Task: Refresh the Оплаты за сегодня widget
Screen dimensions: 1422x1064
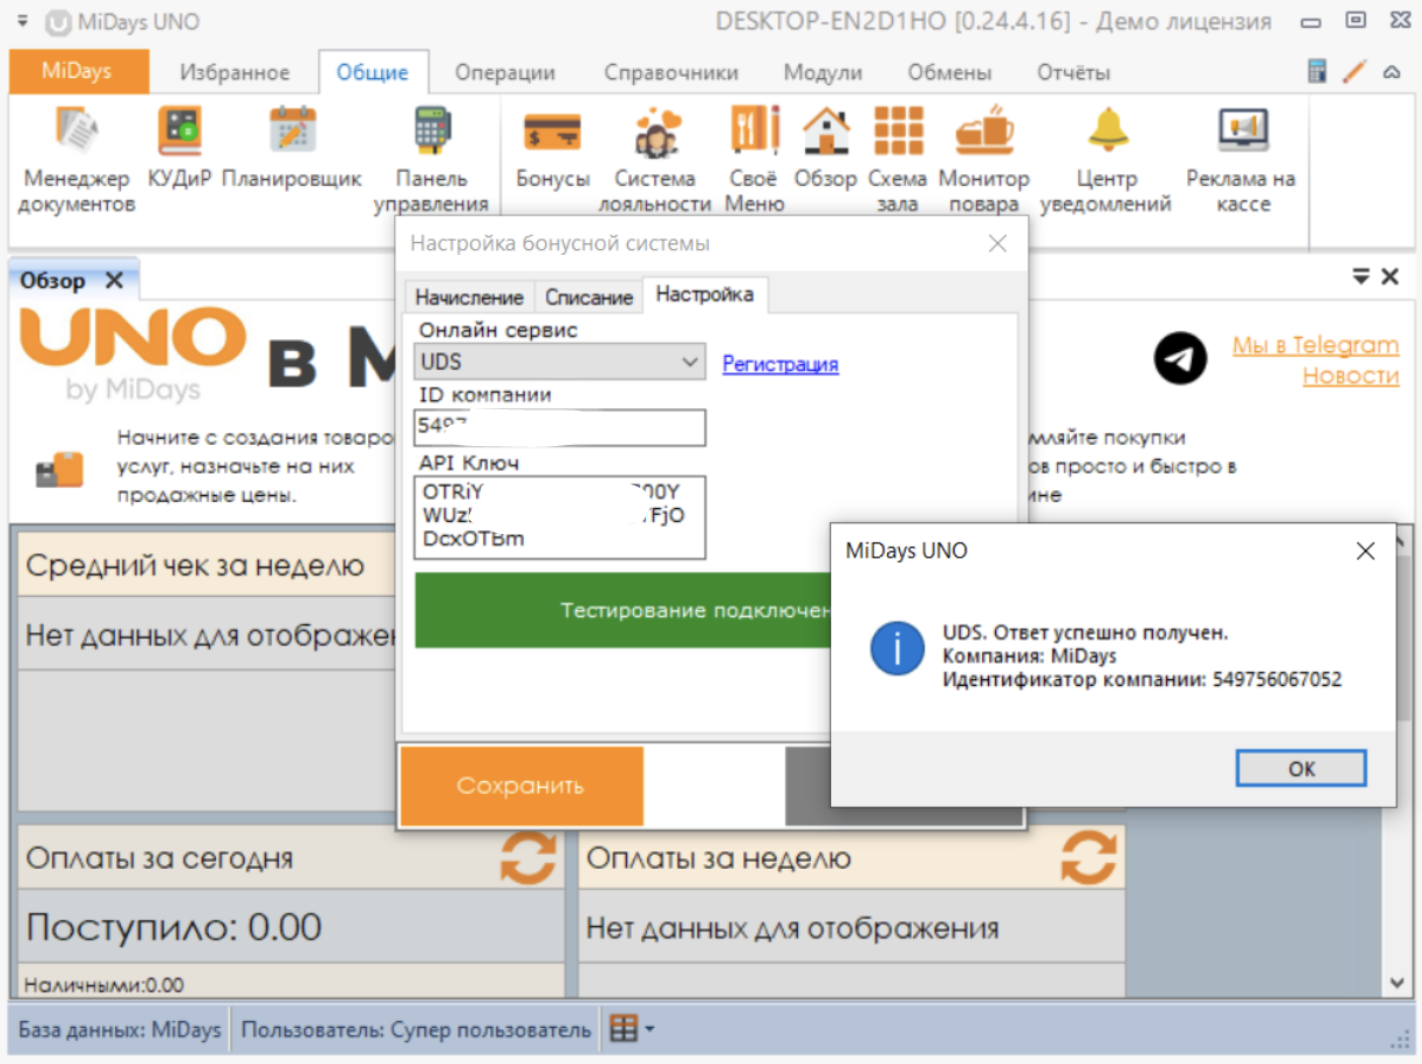Action: [528, 858]
